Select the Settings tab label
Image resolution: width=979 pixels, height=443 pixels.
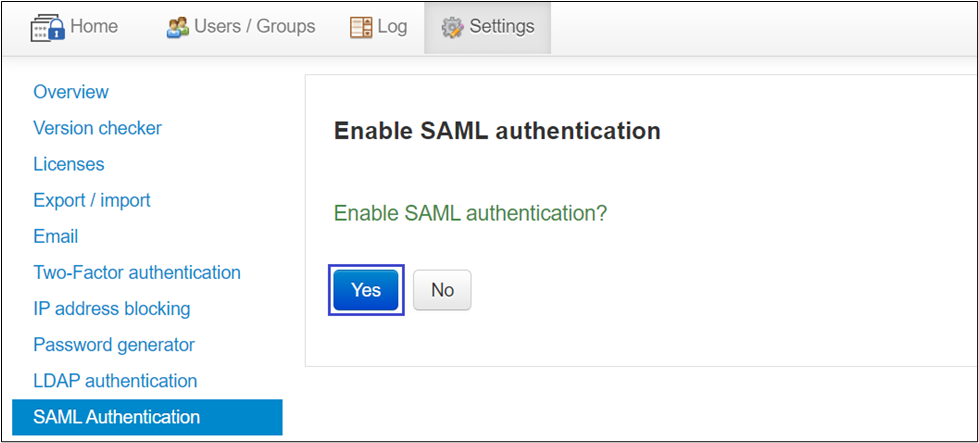[502, 27]
